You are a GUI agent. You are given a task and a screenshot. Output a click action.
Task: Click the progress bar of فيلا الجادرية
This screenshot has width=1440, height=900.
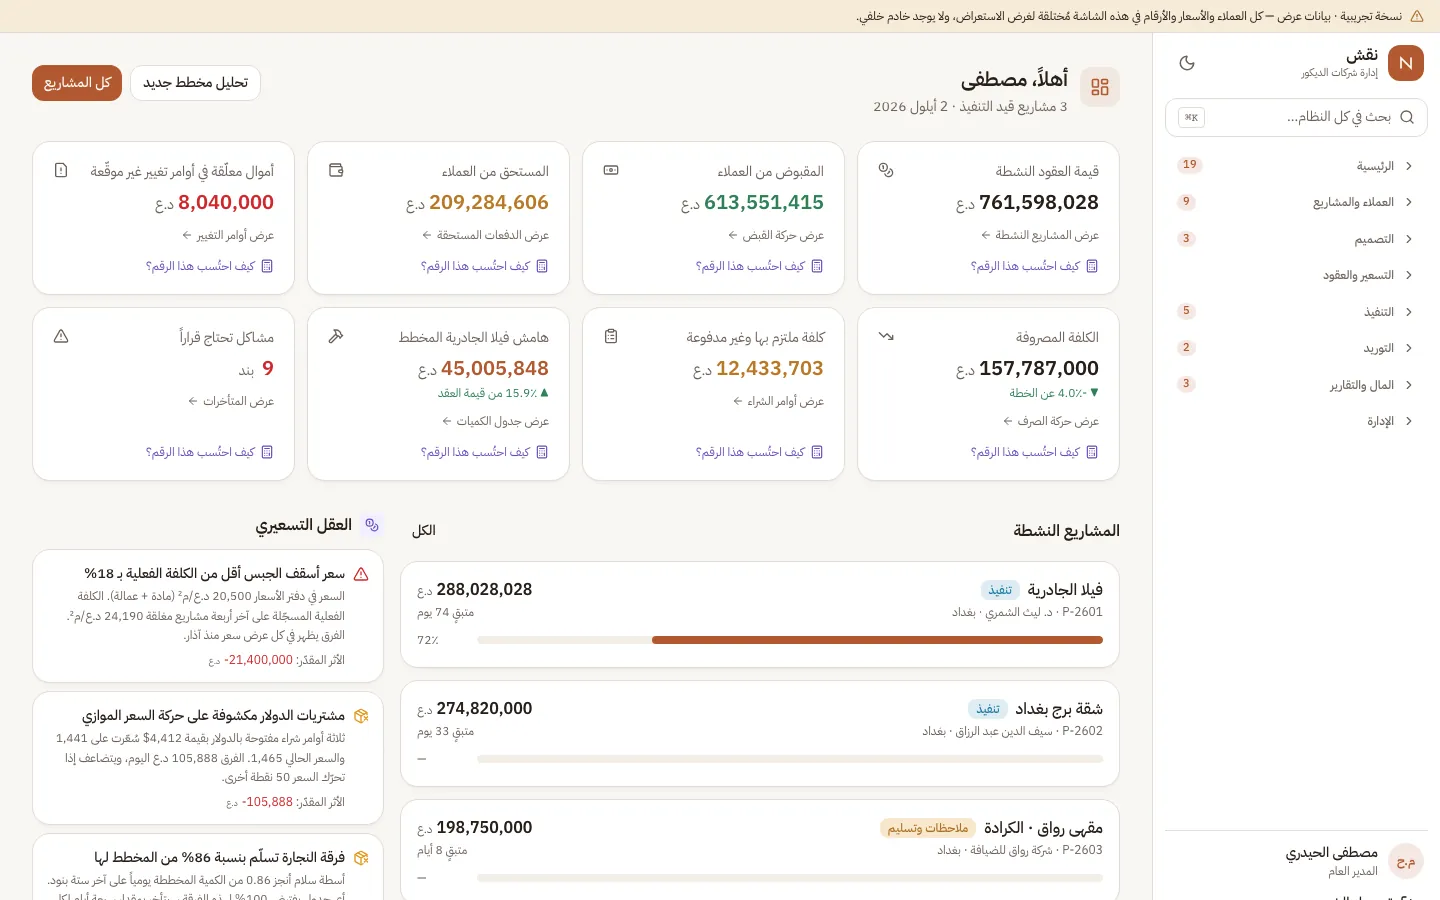790,640
